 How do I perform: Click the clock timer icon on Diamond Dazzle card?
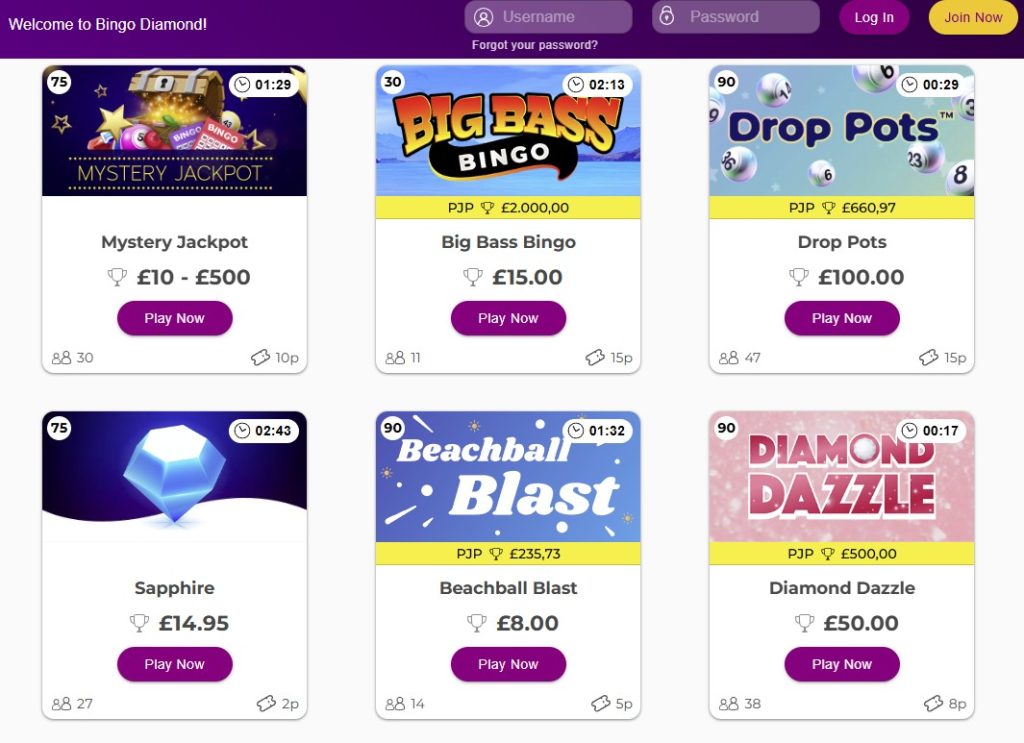pos(910,430)
